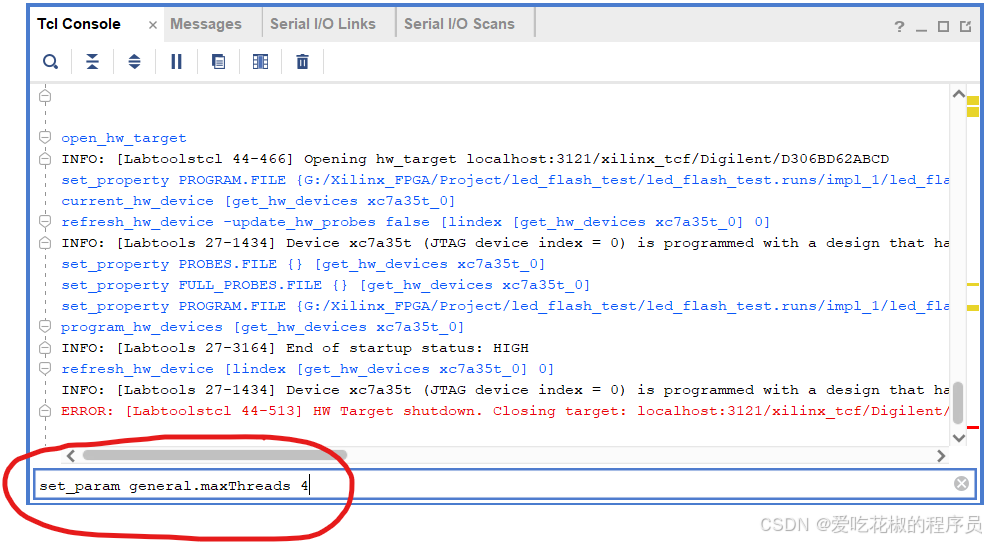Collapse the program_hw_devices fold marker
986x542 pixels.
pos(45,326)
